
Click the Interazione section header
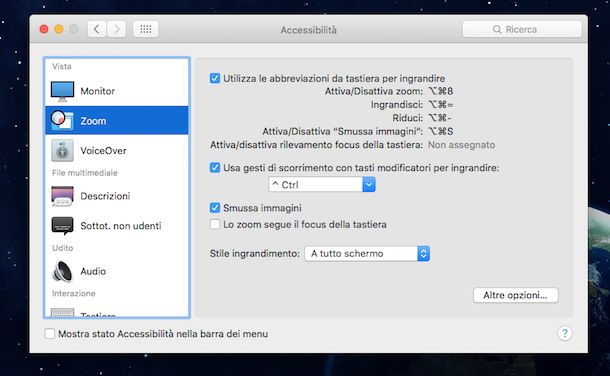74,293
